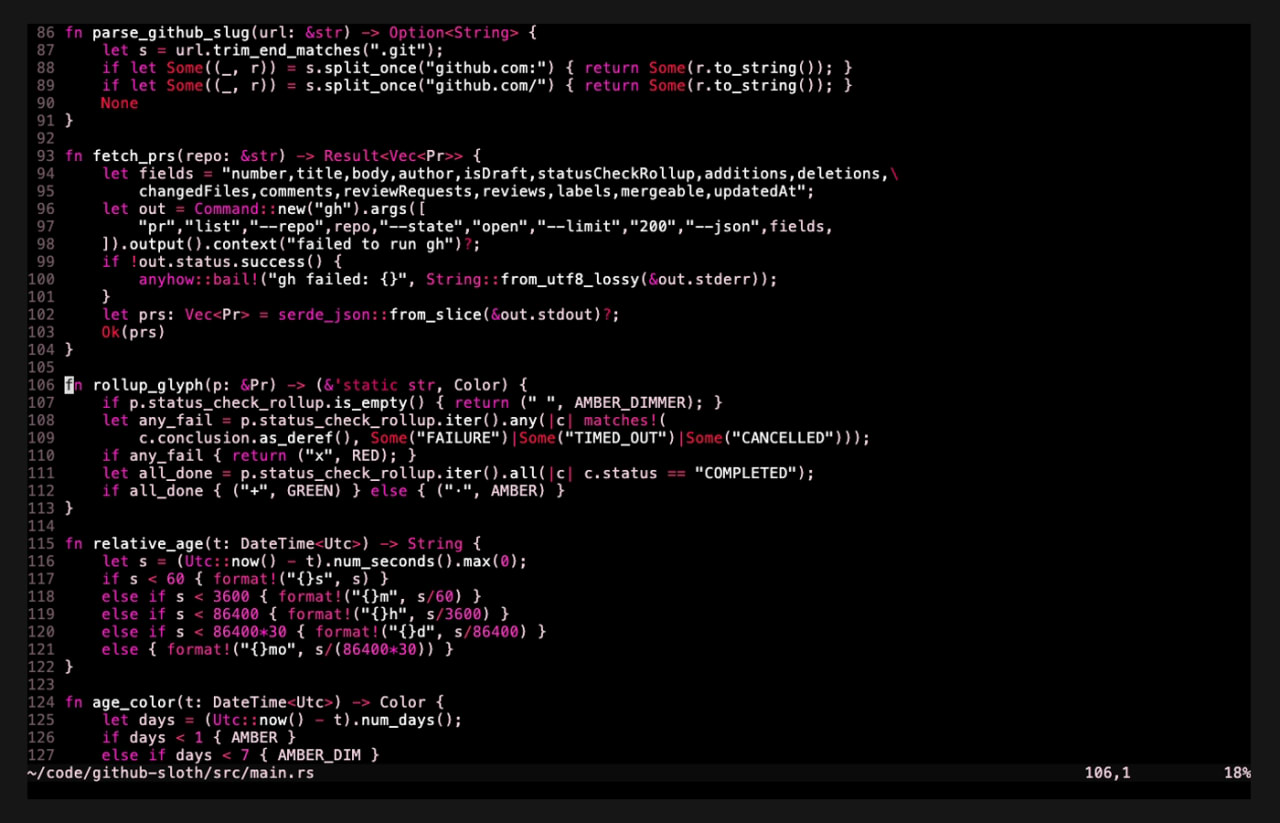
Task: Place cursor on "age_color" function name
Action: click(x=133, y=702)
